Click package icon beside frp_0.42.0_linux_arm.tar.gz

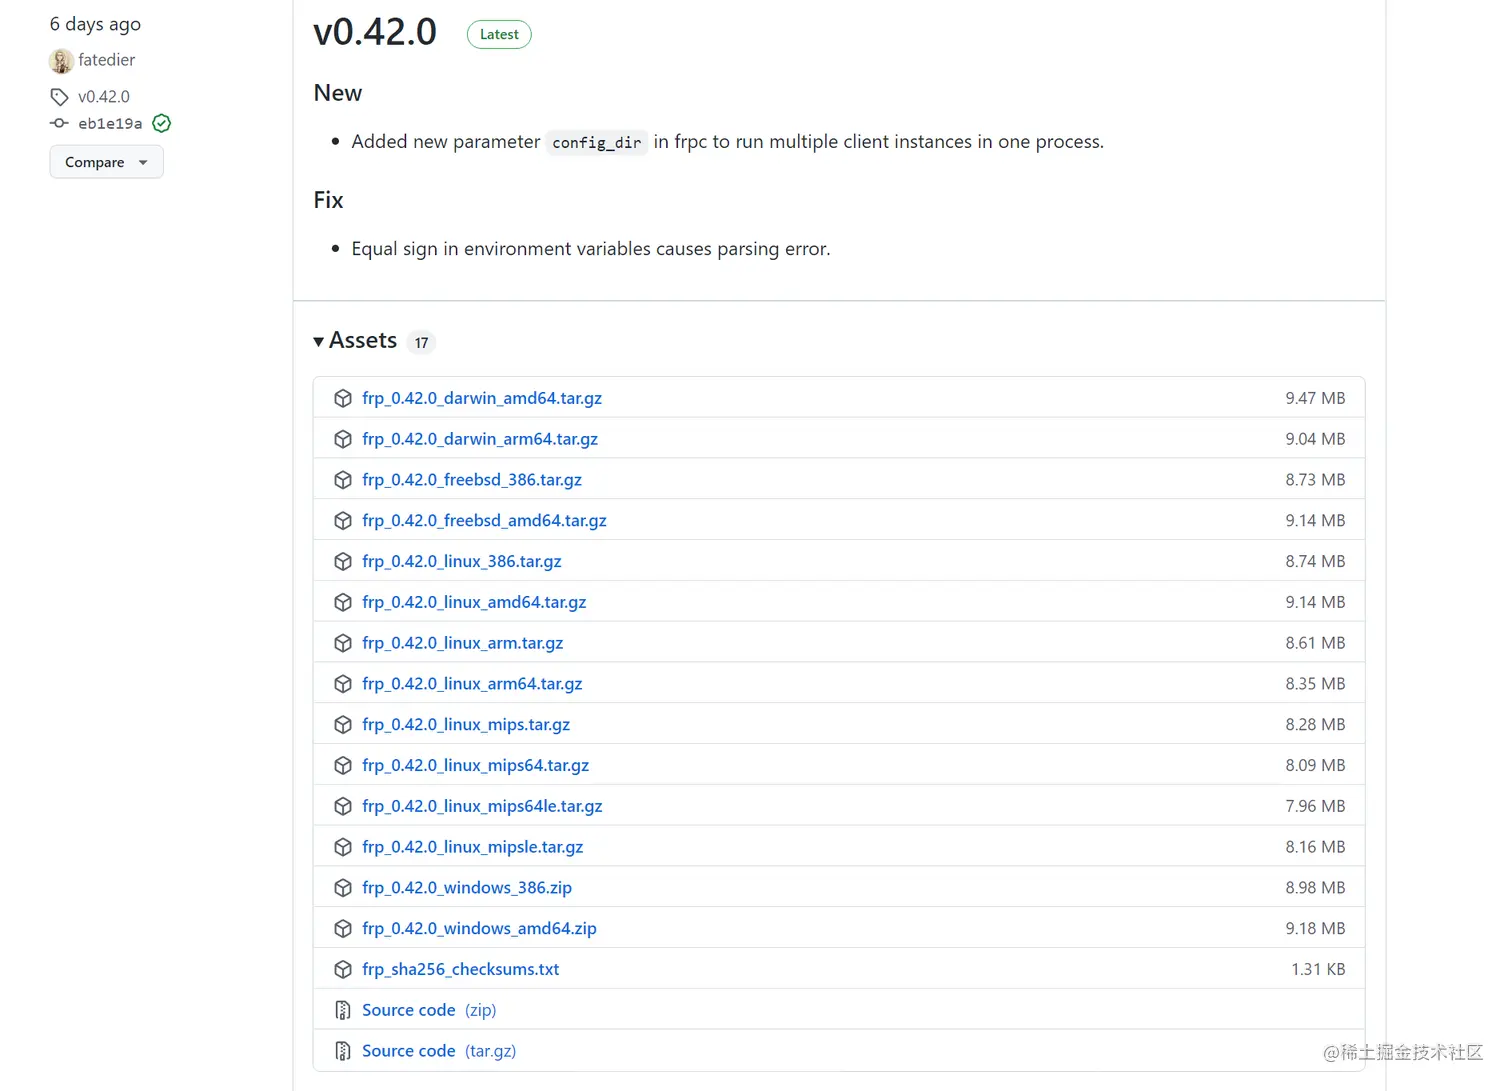343,643
